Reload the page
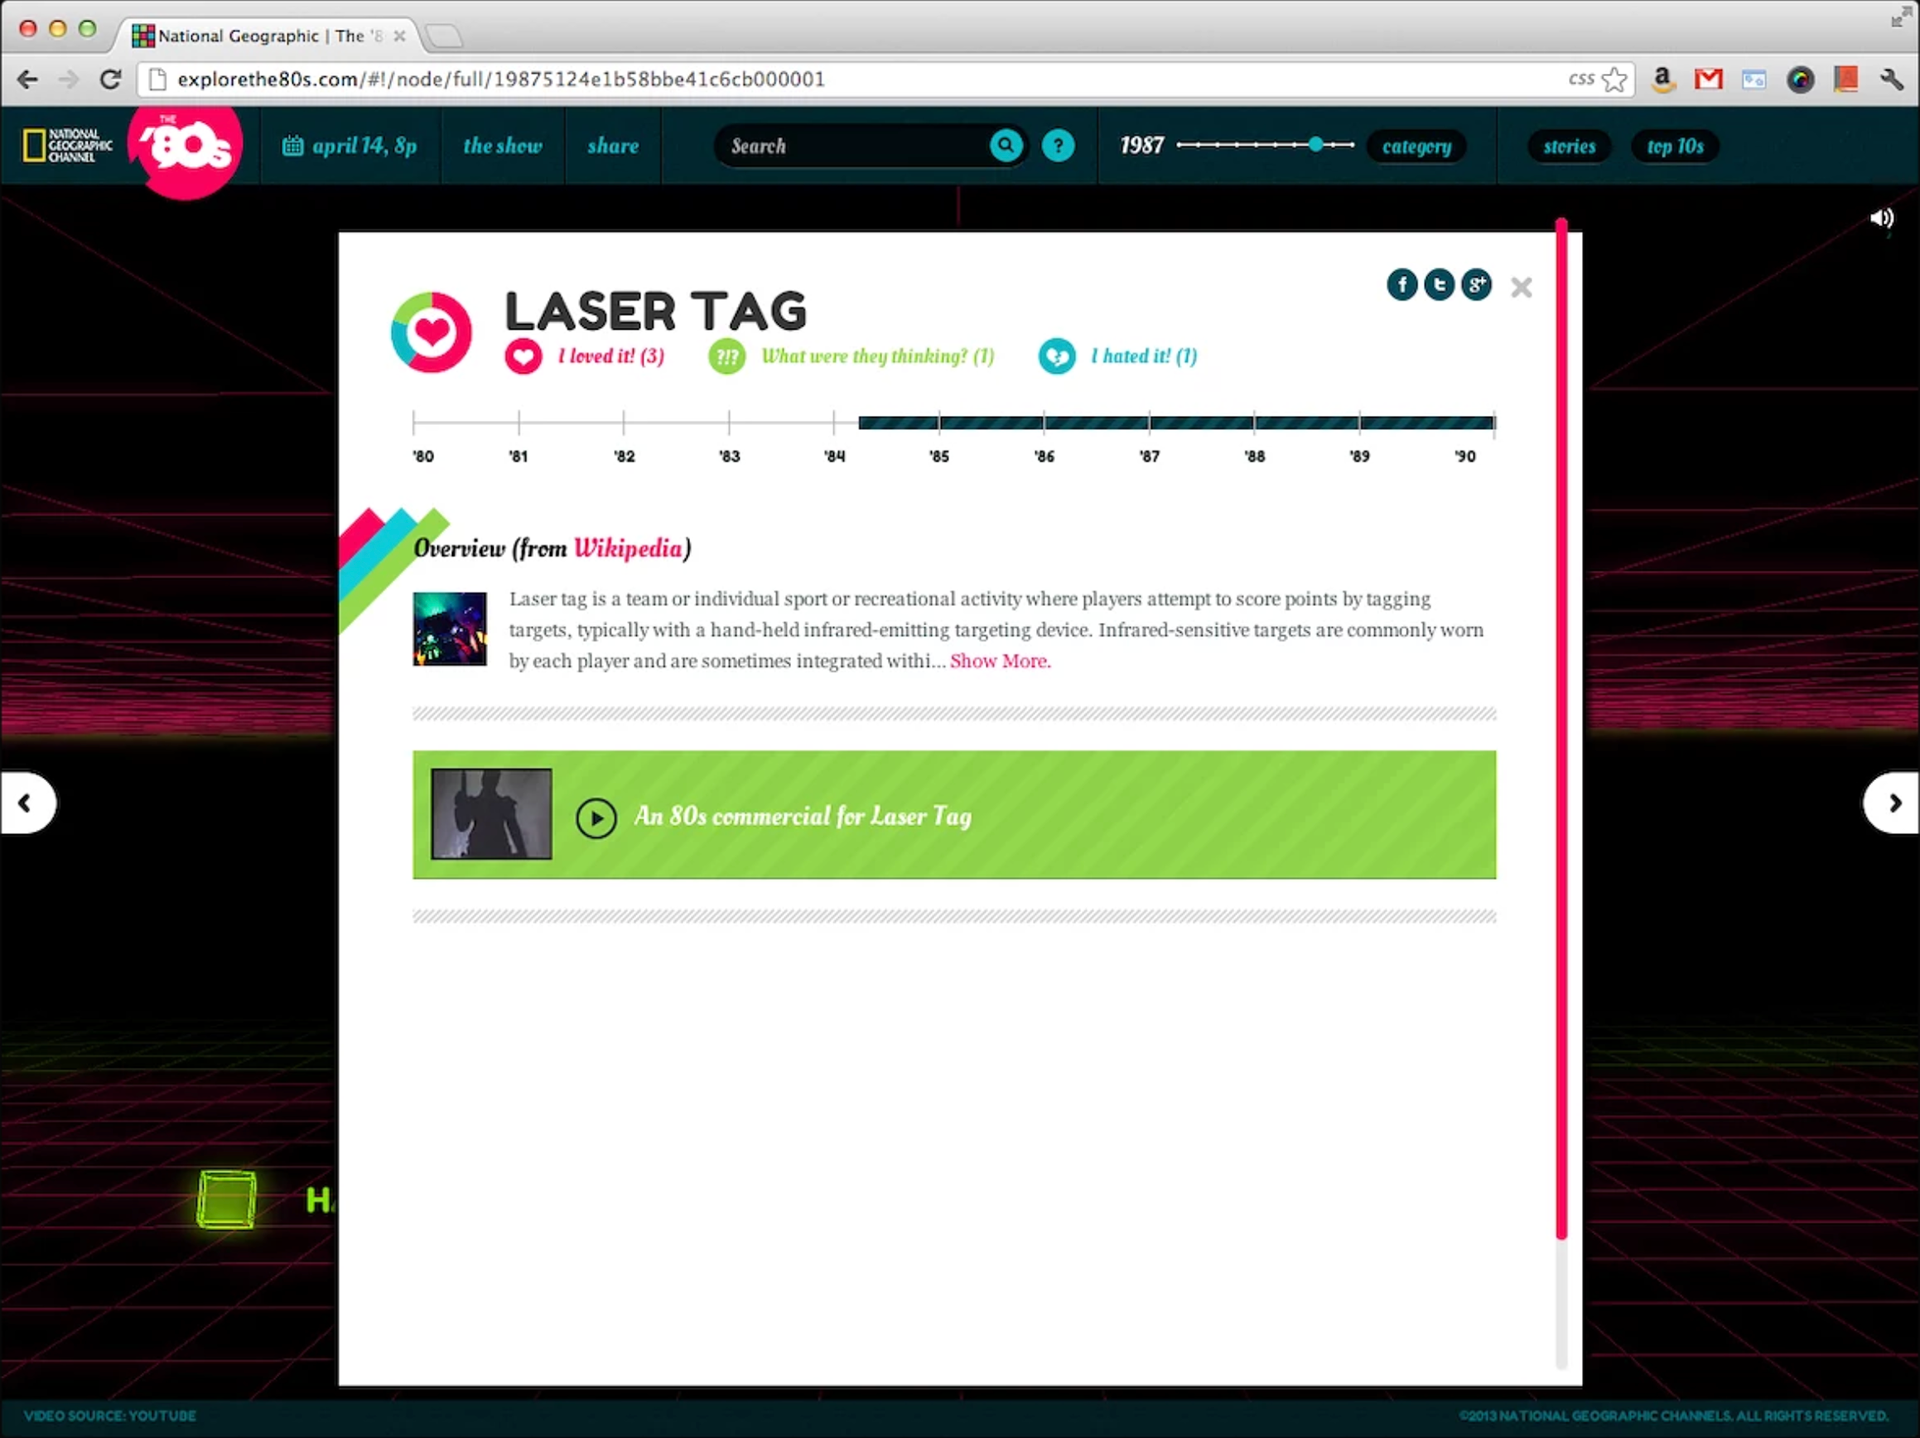This screenshot has width=1920, height=1438. pos(111,79)
